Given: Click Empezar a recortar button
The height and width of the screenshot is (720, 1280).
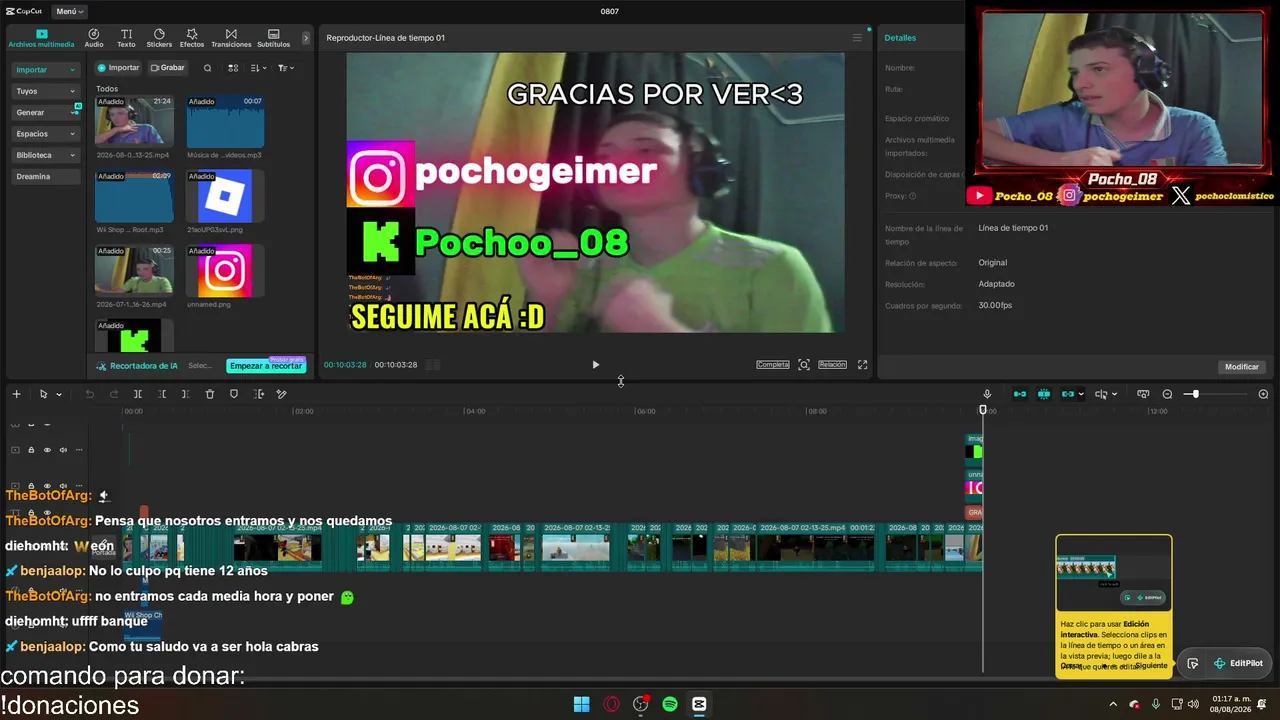Looking at the screenshot, I should [x=265, y=366].
